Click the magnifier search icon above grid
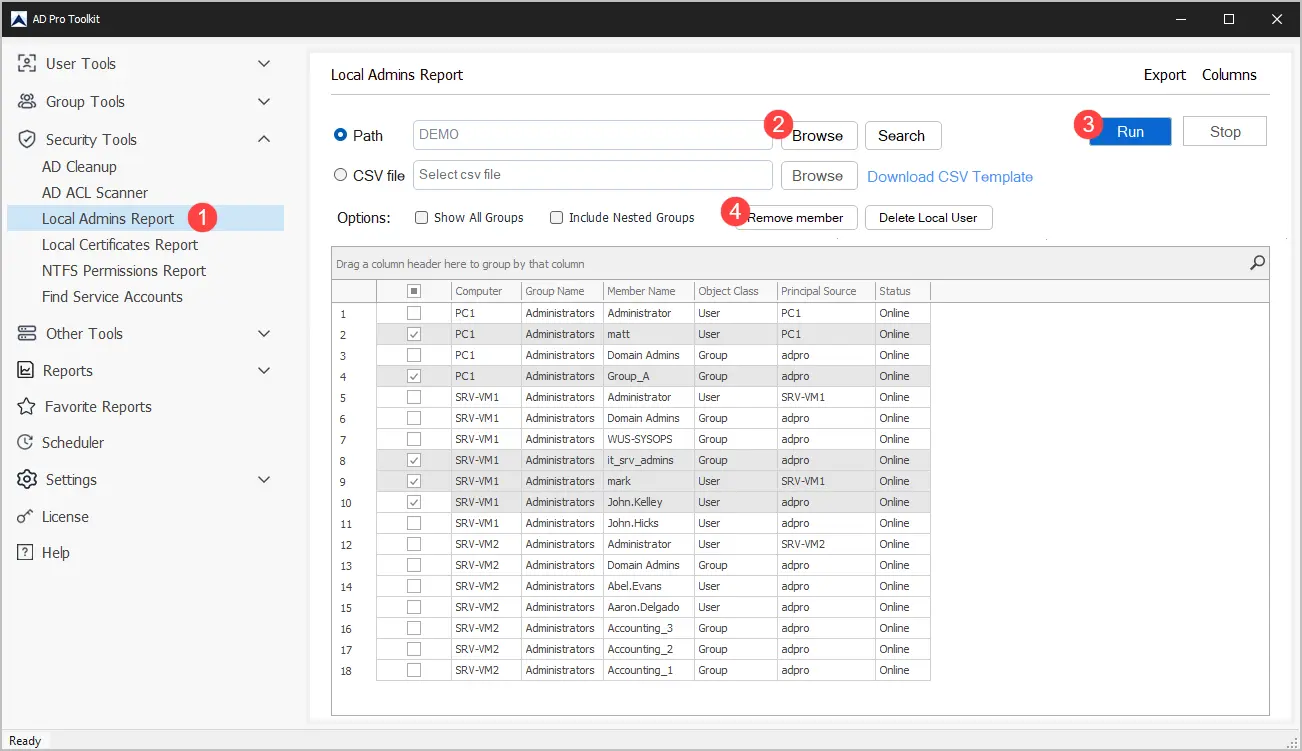 coord(1257,263)
